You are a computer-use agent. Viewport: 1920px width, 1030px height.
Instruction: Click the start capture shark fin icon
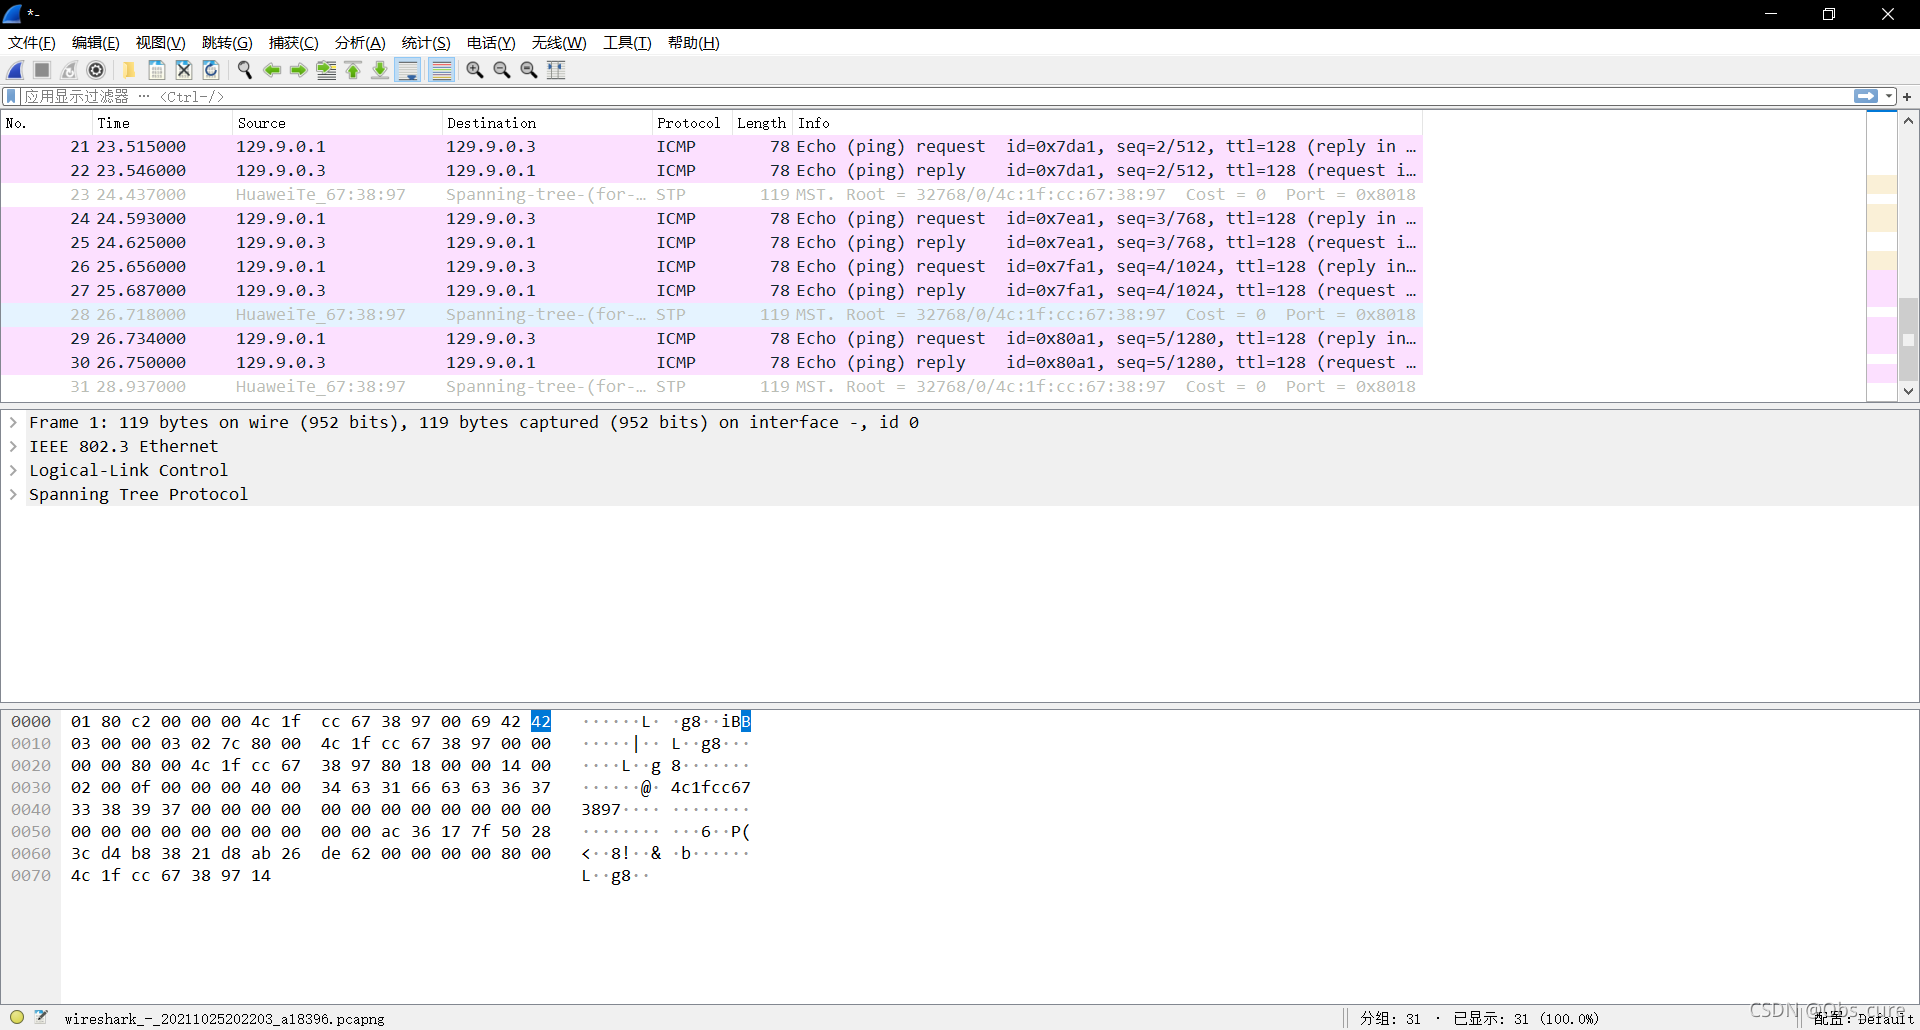[x=16, y=70]
